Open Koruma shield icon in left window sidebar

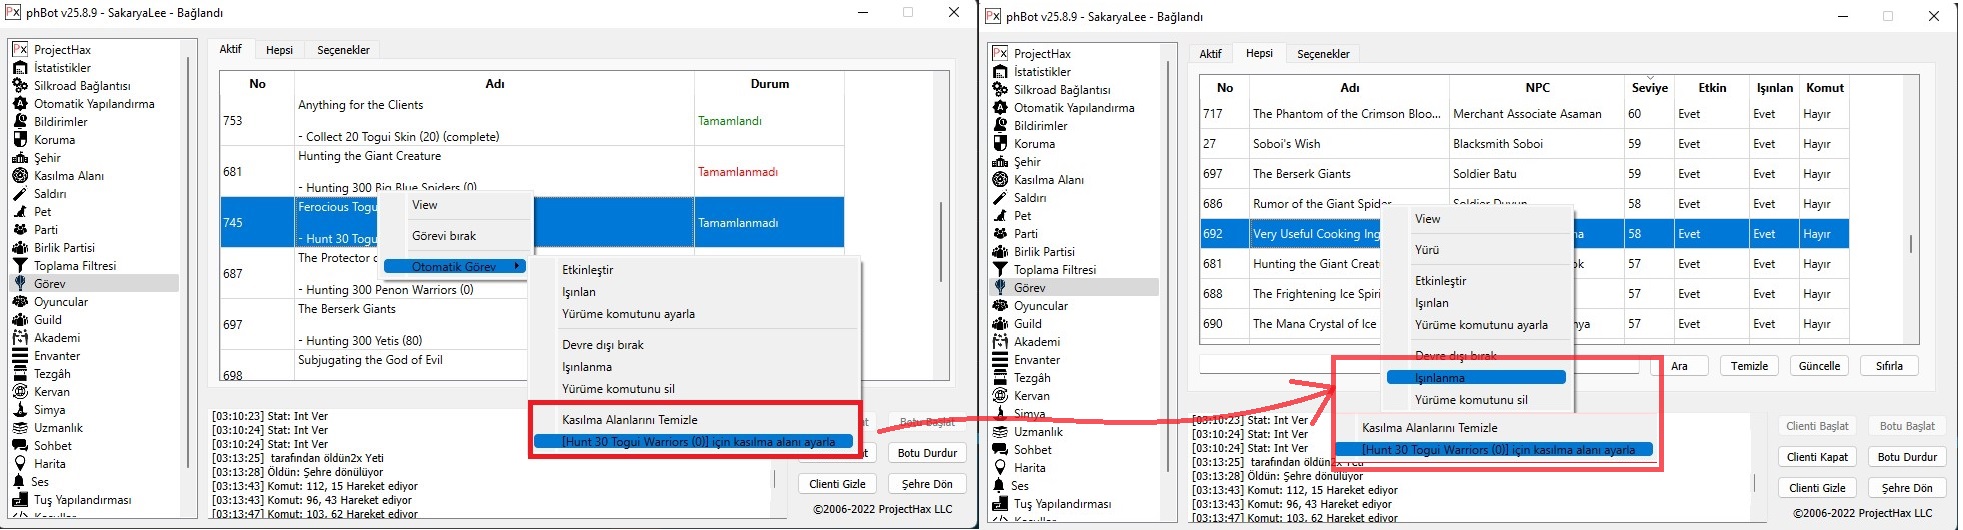pos(20,140)
